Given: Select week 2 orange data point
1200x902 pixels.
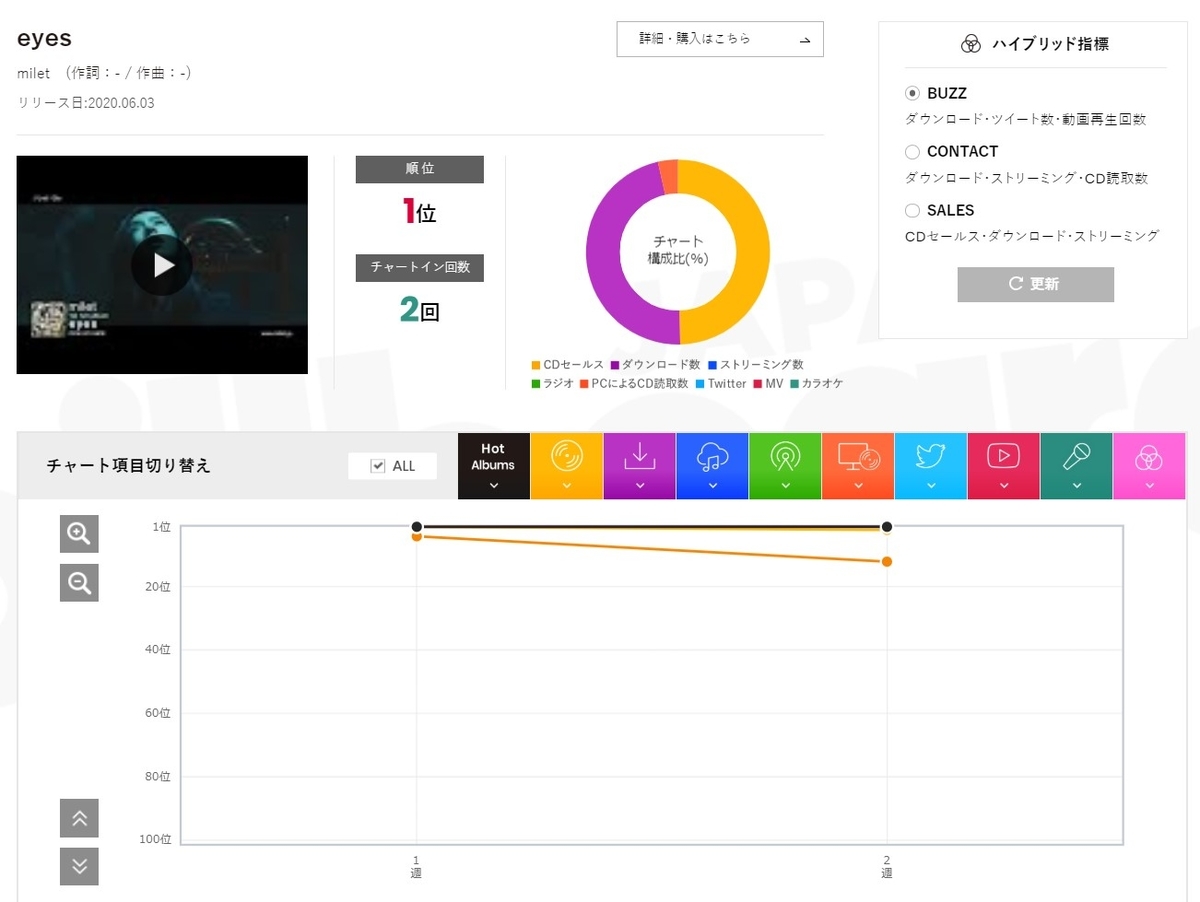Looking at the screenshot, I should (x=887, y=562).
